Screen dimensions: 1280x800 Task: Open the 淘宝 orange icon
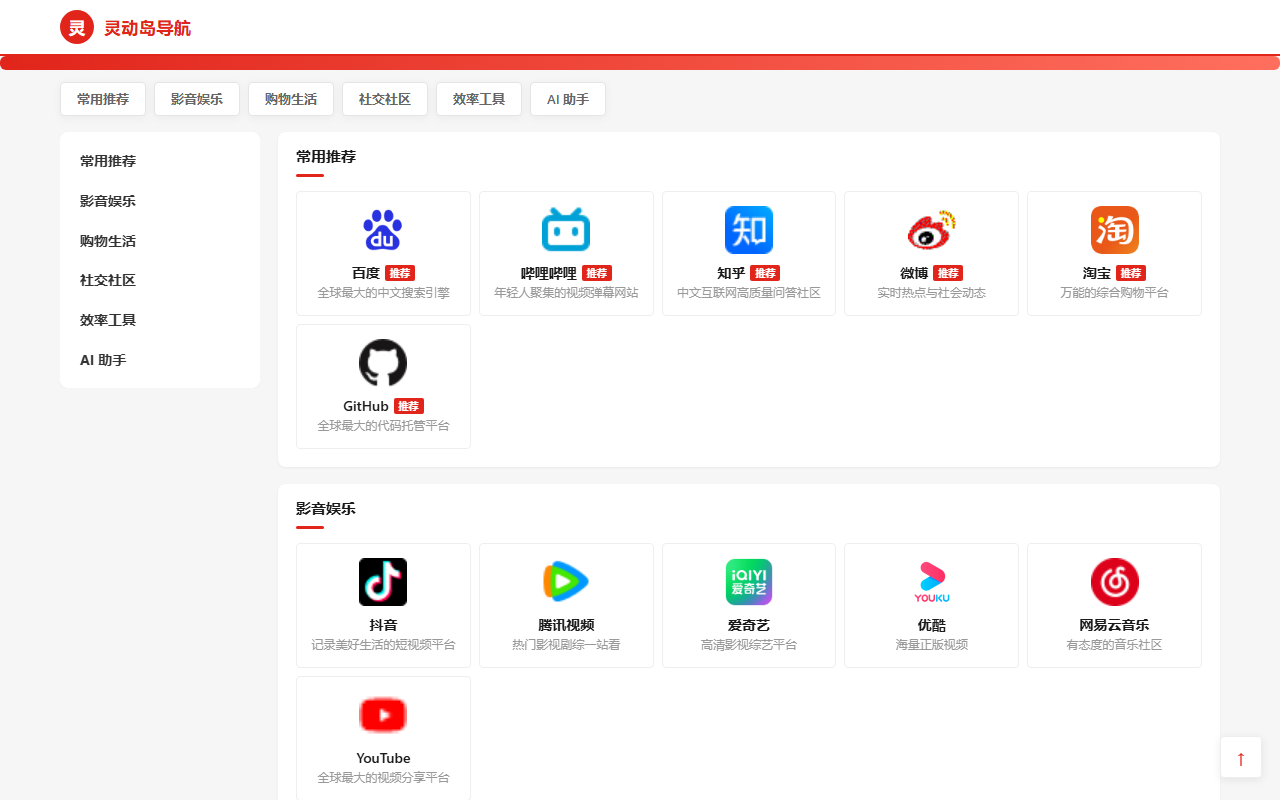(1115, 230)
